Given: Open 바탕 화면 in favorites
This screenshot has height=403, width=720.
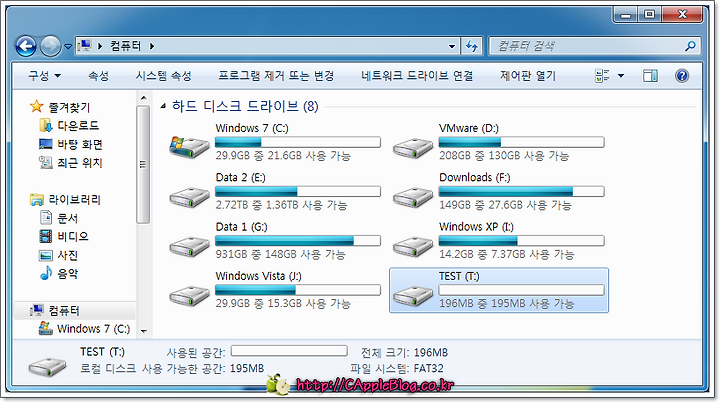Looking at the screenshot, I should (80, 145).
